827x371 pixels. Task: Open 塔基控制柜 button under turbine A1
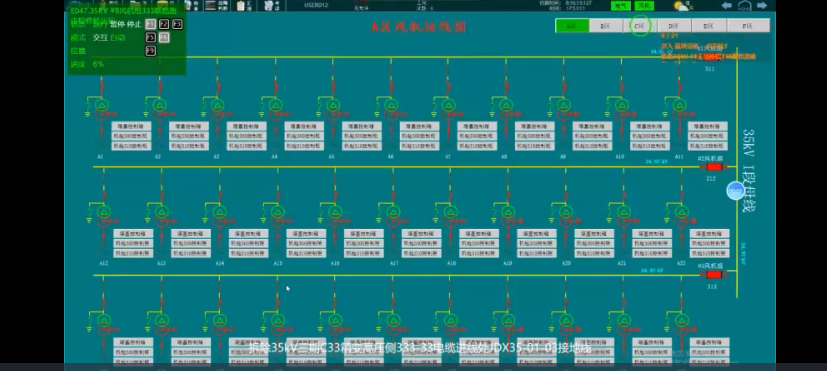131,126
